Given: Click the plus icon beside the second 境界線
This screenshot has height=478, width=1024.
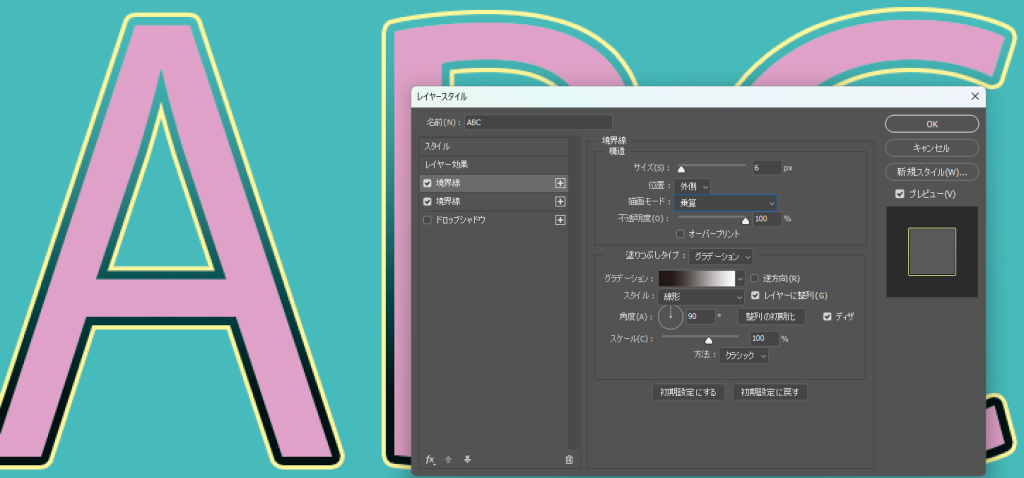Looking at the screenshot, I should pos(560,201).
